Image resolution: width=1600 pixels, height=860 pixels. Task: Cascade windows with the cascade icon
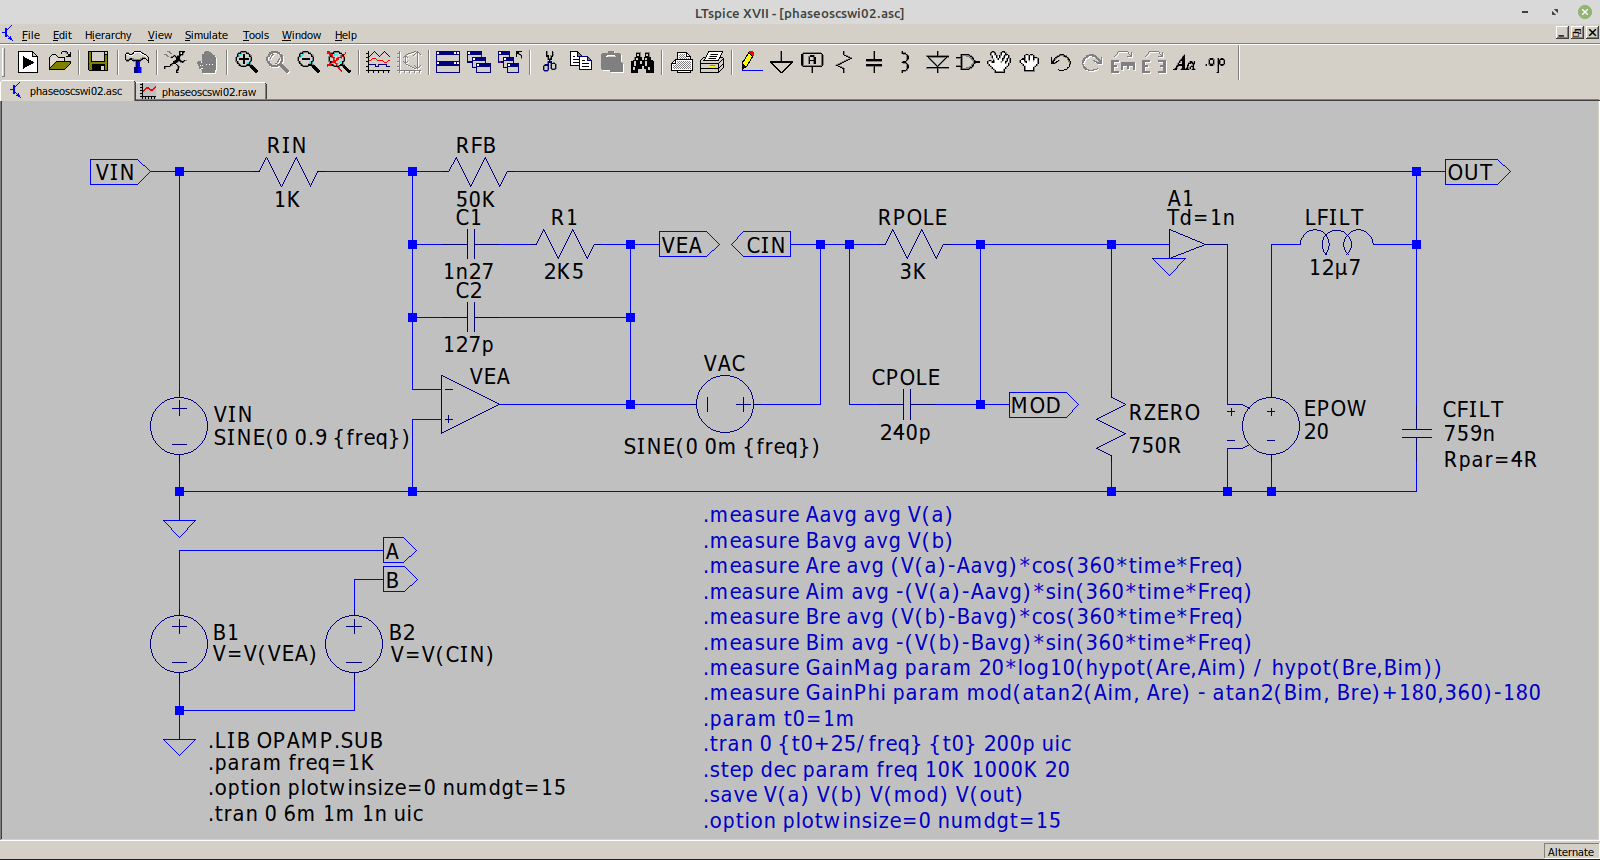point(479,62)
